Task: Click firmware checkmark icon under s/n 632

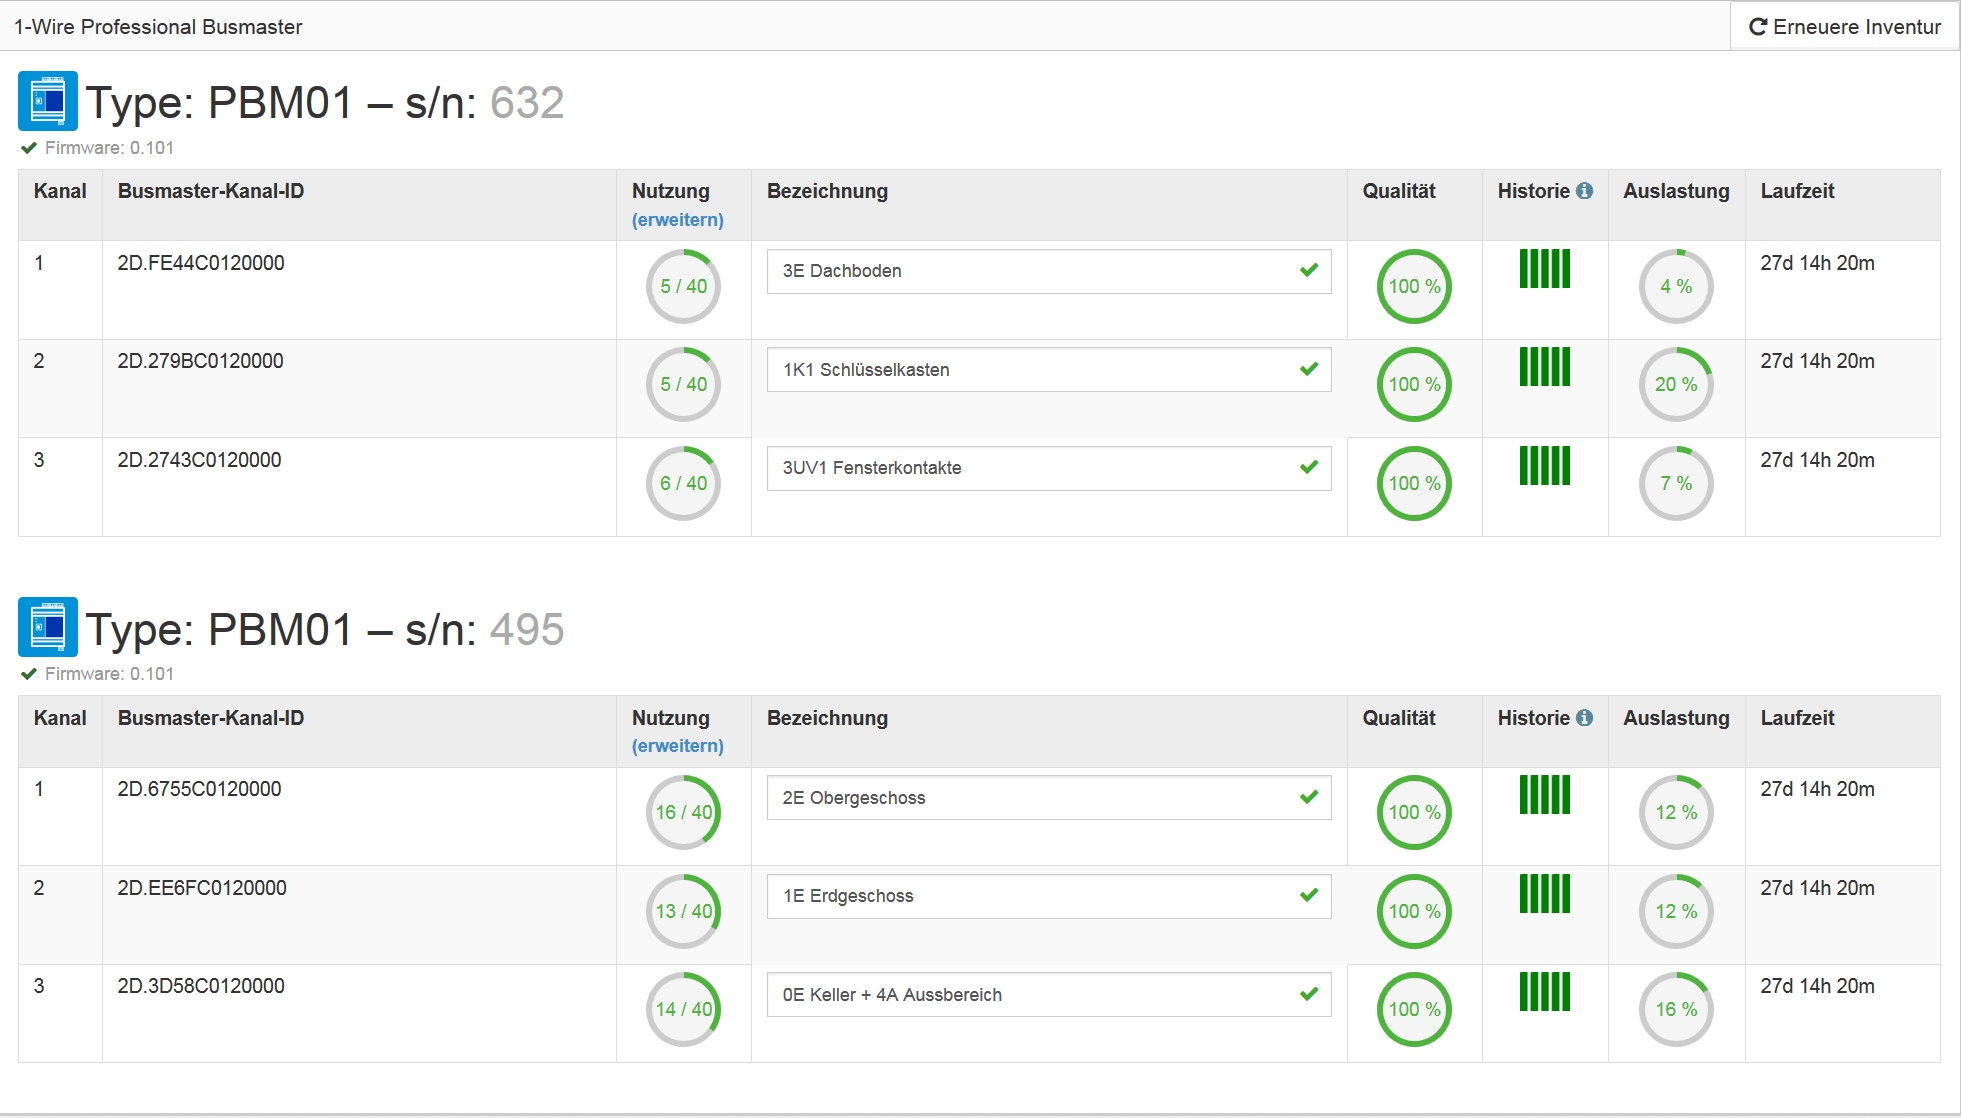Action: tap(29, 148)
